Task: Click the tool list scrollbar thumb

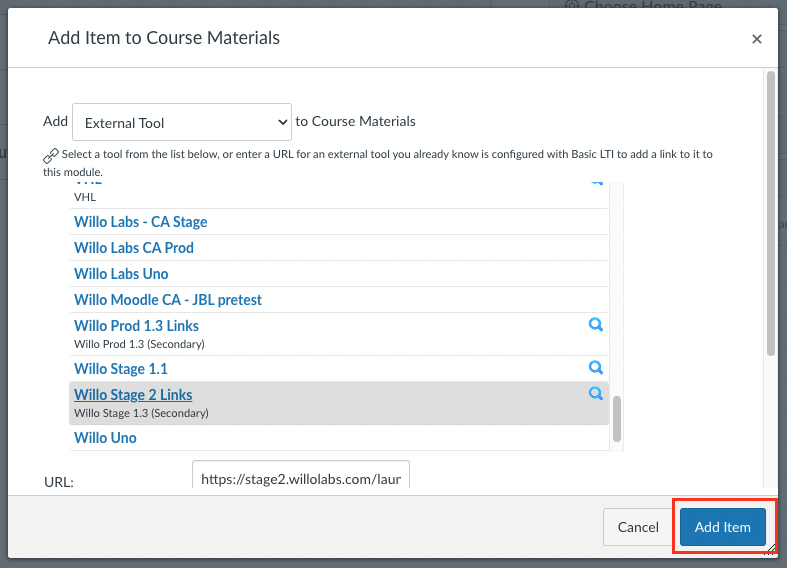Action: (617, 419)
